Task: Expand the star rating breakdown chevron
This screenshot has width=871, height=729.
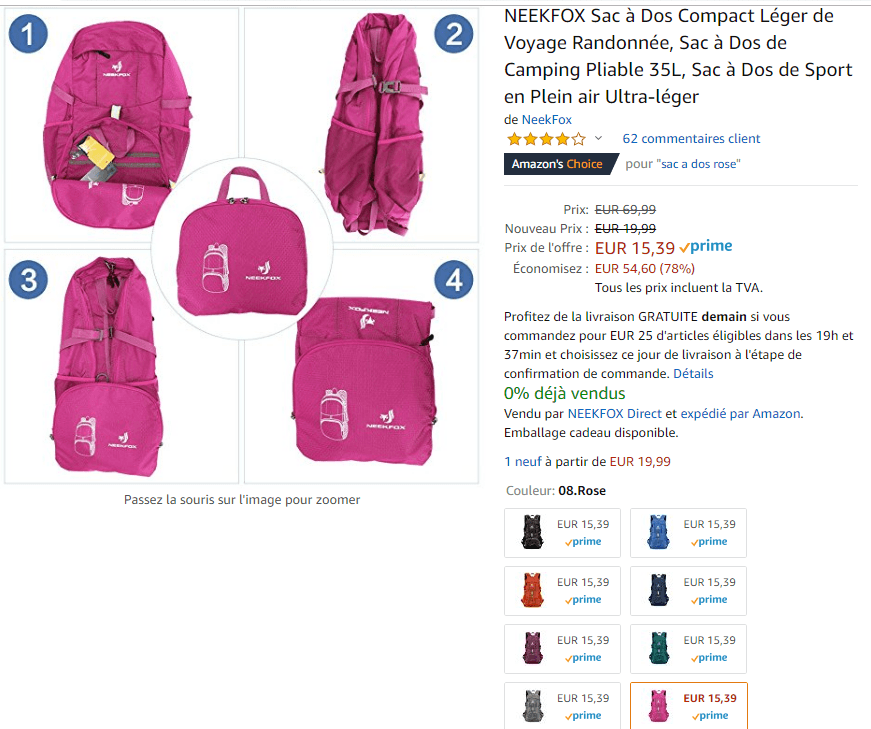Action: click(x=598, y=138)
